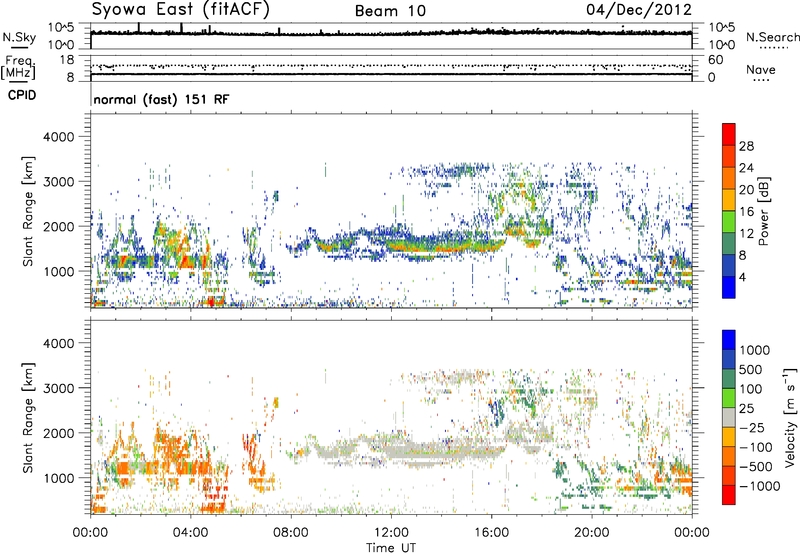Select the 'CPID' row label
The image size is (800, 554).
22,95
